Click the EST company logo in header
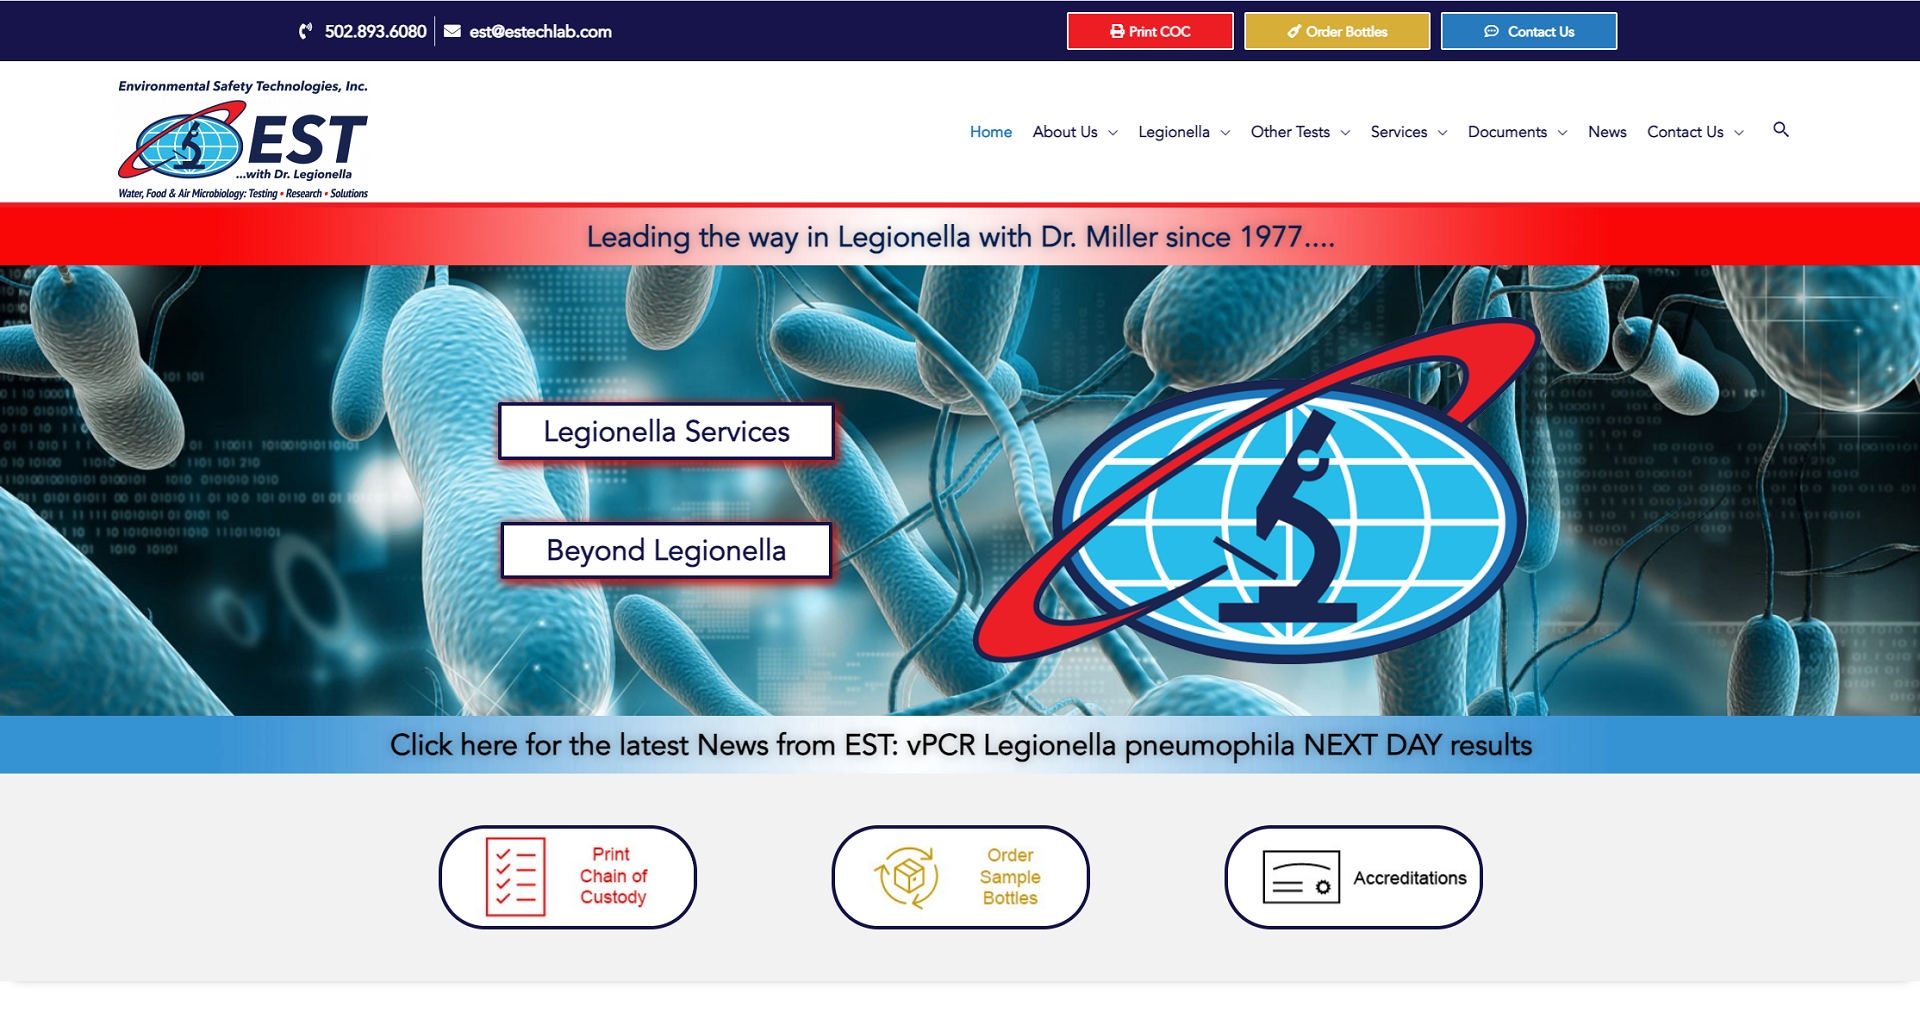This screenshot has height=1013, width=1920. (243, 139)
